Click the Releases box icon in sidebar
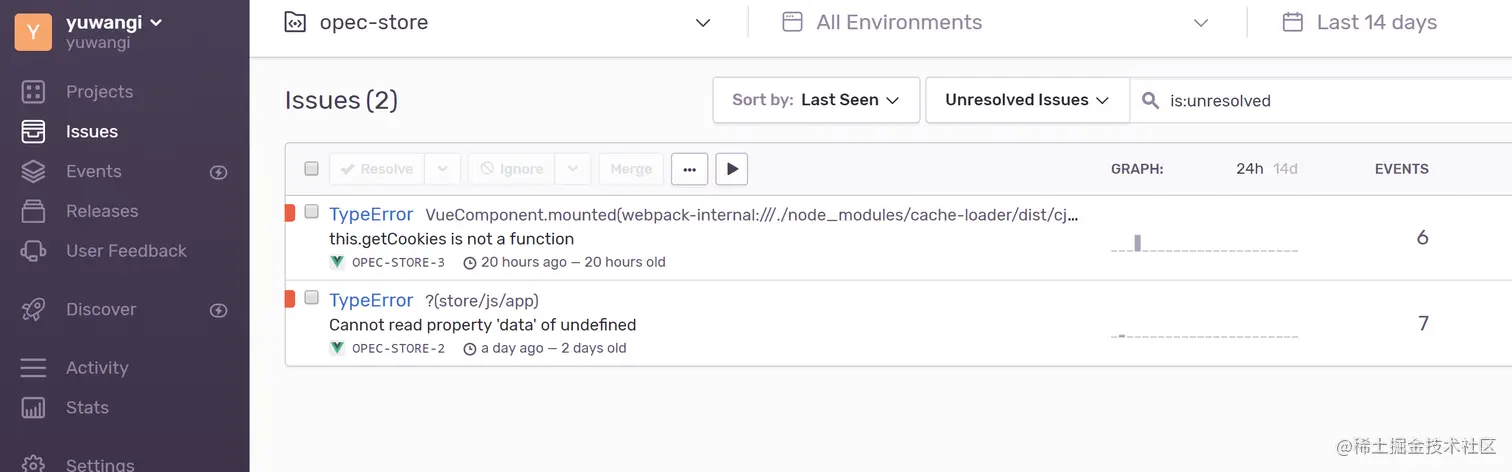Viewport: 1512px width, 472px height. (x=33, y=211)
